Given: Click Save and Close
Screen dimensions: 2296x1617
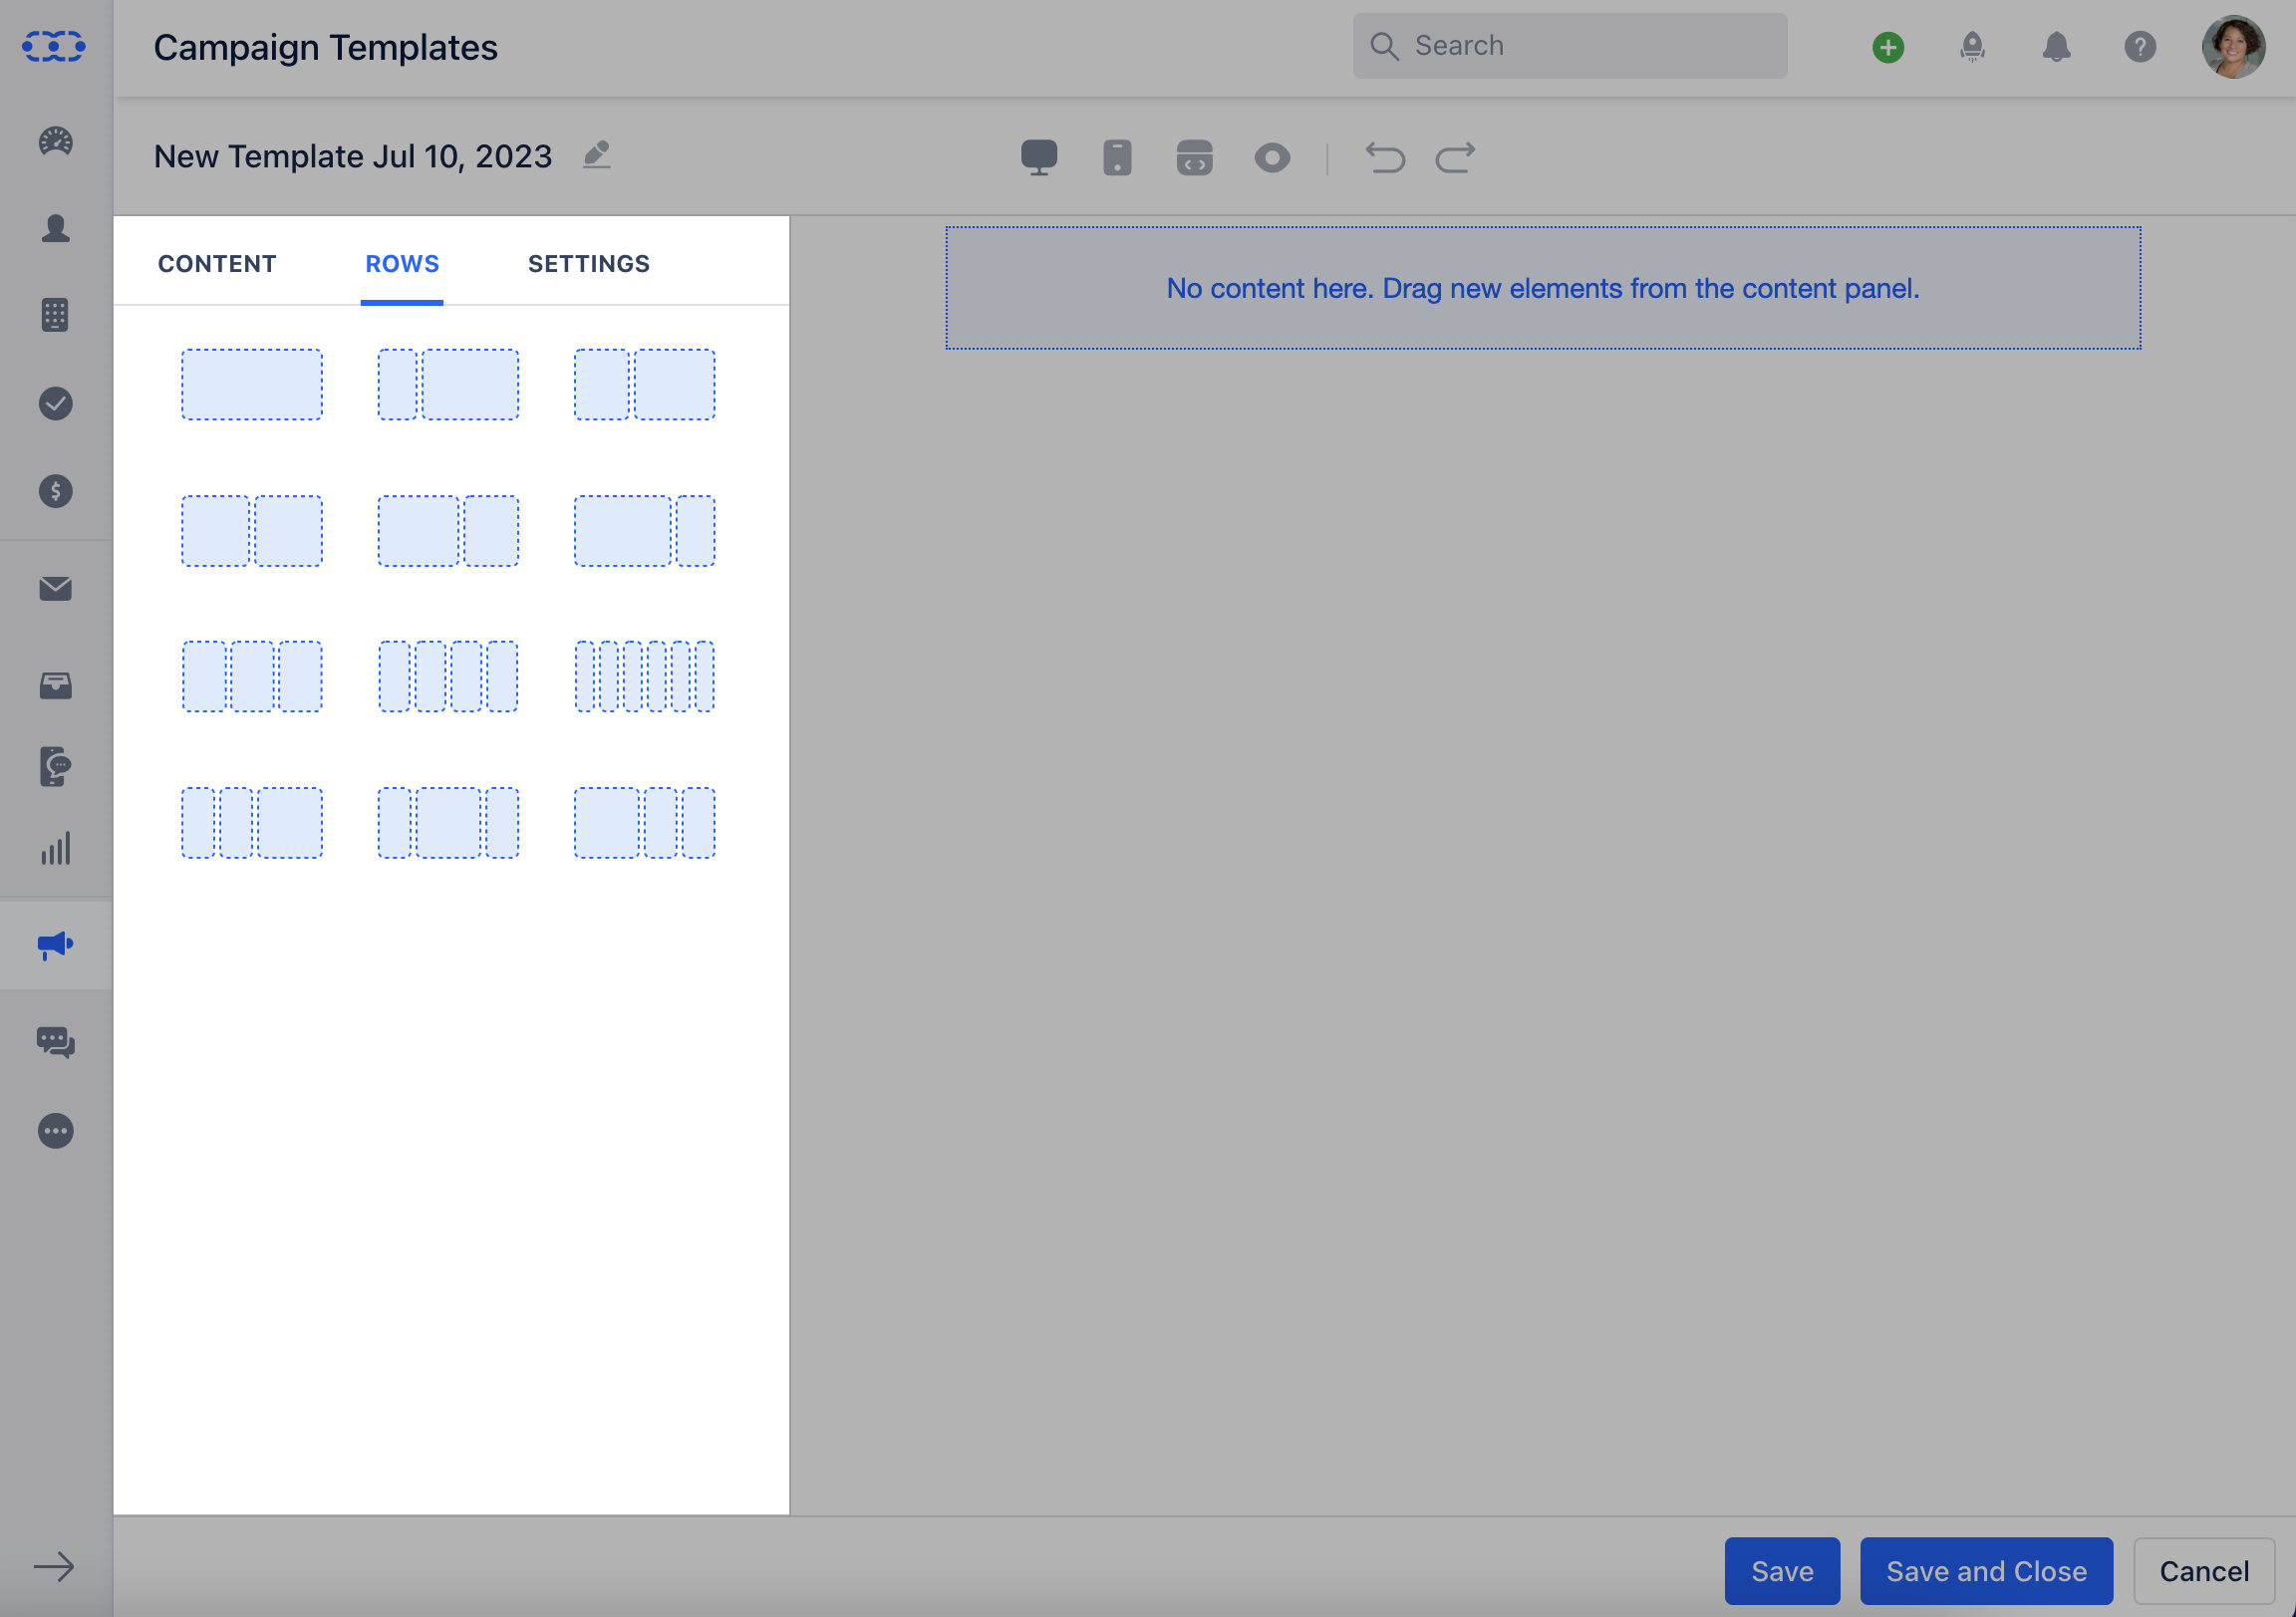Looking at the screenshot, I should click(1986, 1570).
